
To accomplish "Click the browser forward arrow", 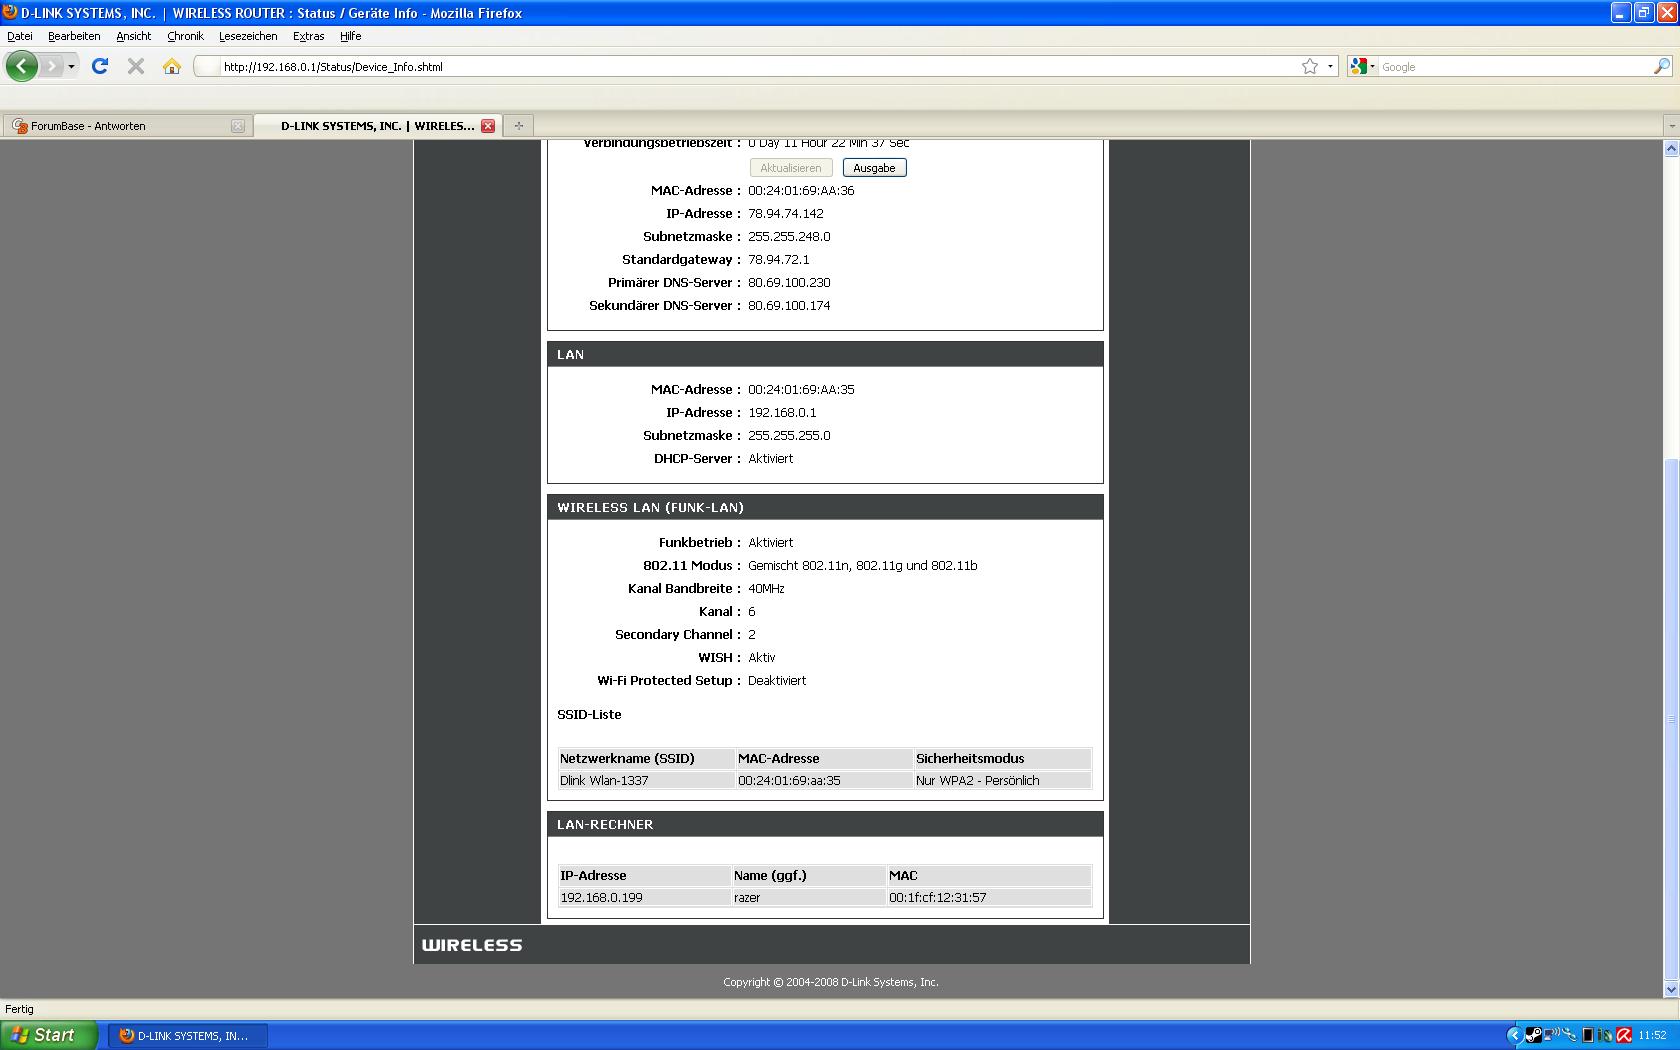I will 51,66.
